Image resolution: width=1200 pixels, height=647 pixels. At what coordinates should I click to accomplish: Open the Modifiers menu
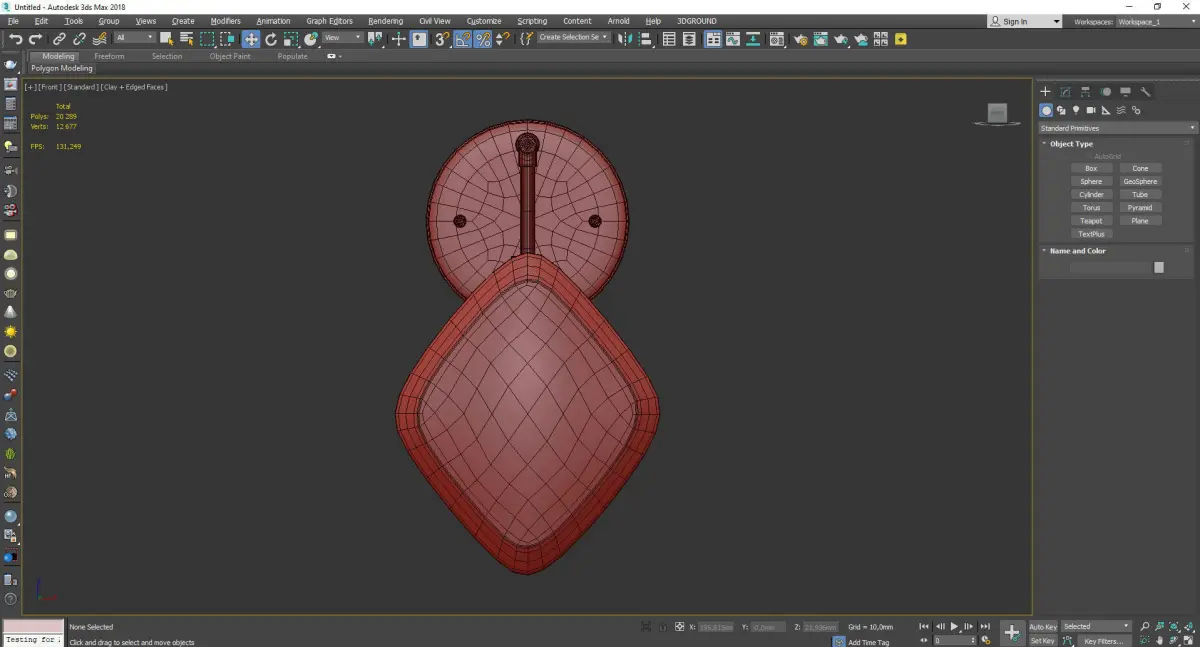click(225, 21)
